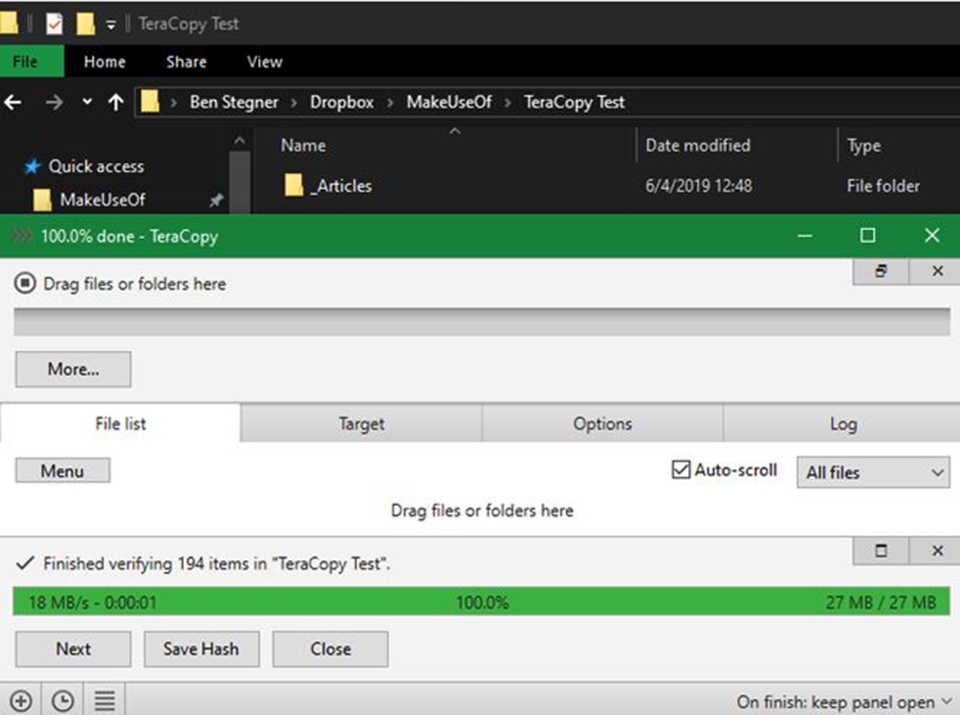Click TeraCopy Test in address breadcrumb
Image resolution: width=960 pixels, height=715 pixels.
(574, 102)
